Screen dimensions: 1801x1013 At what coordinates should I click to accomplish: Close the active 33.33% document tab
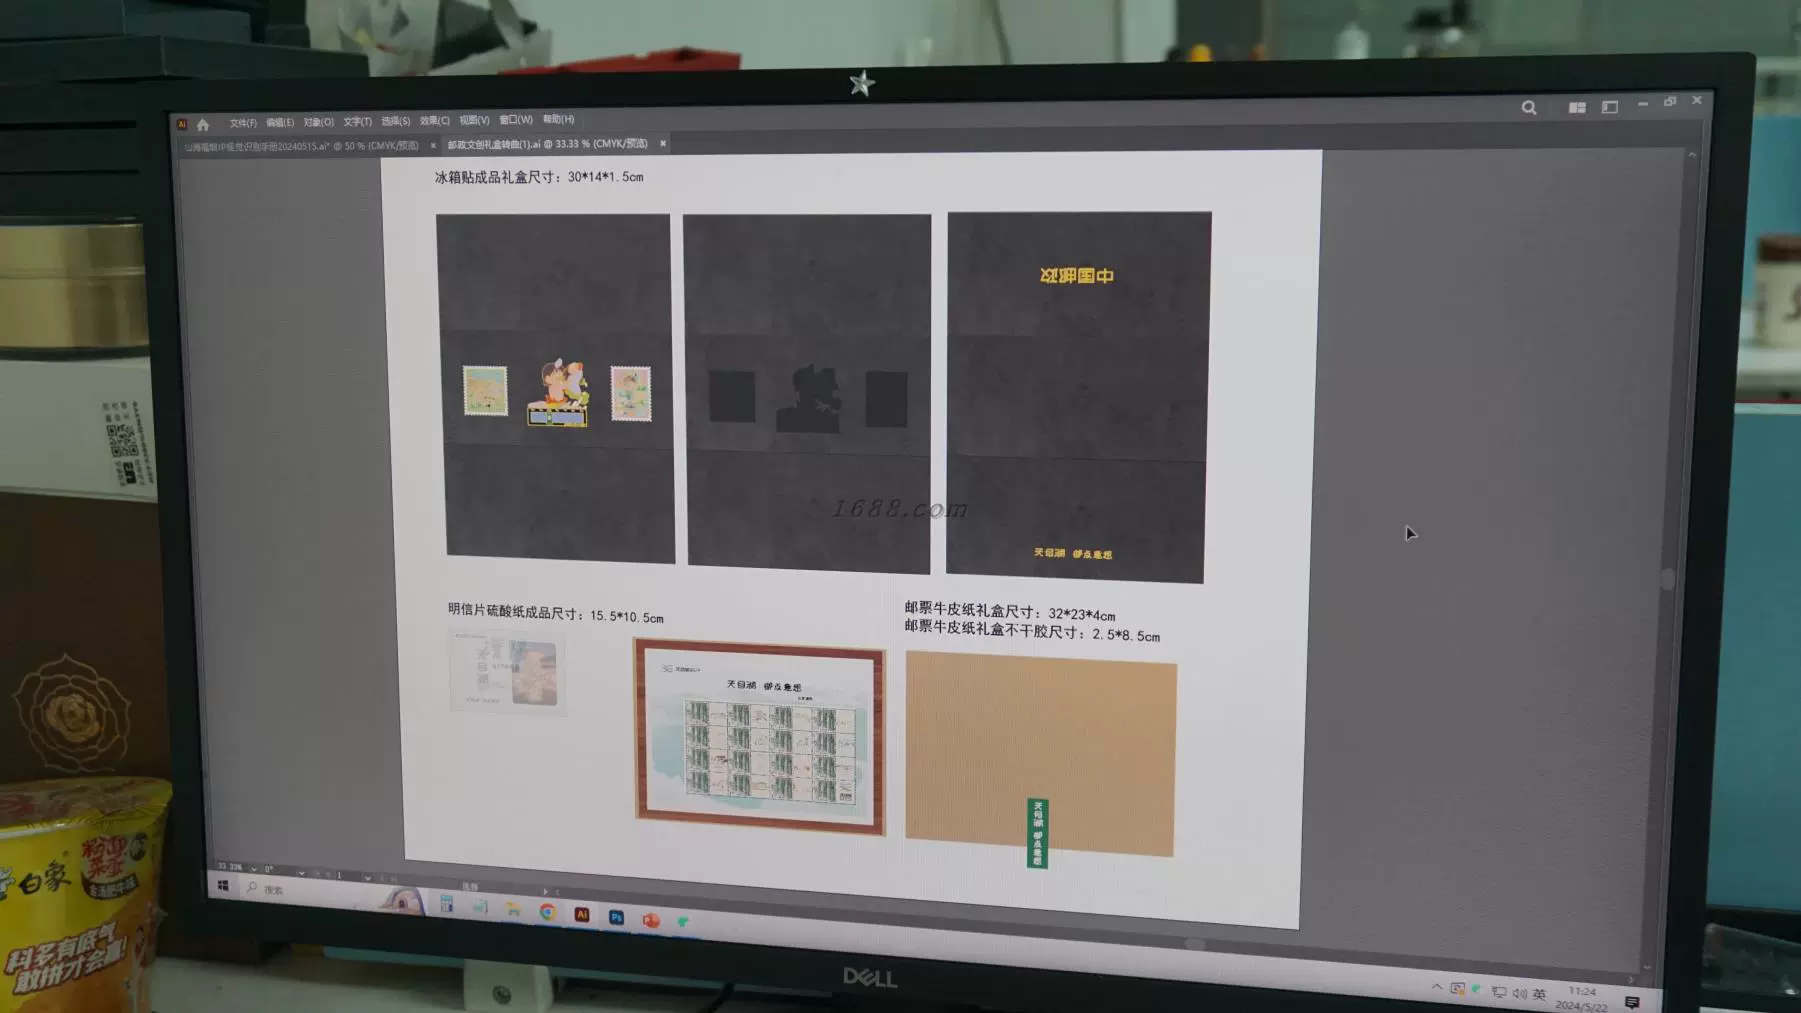coord(663,144)
